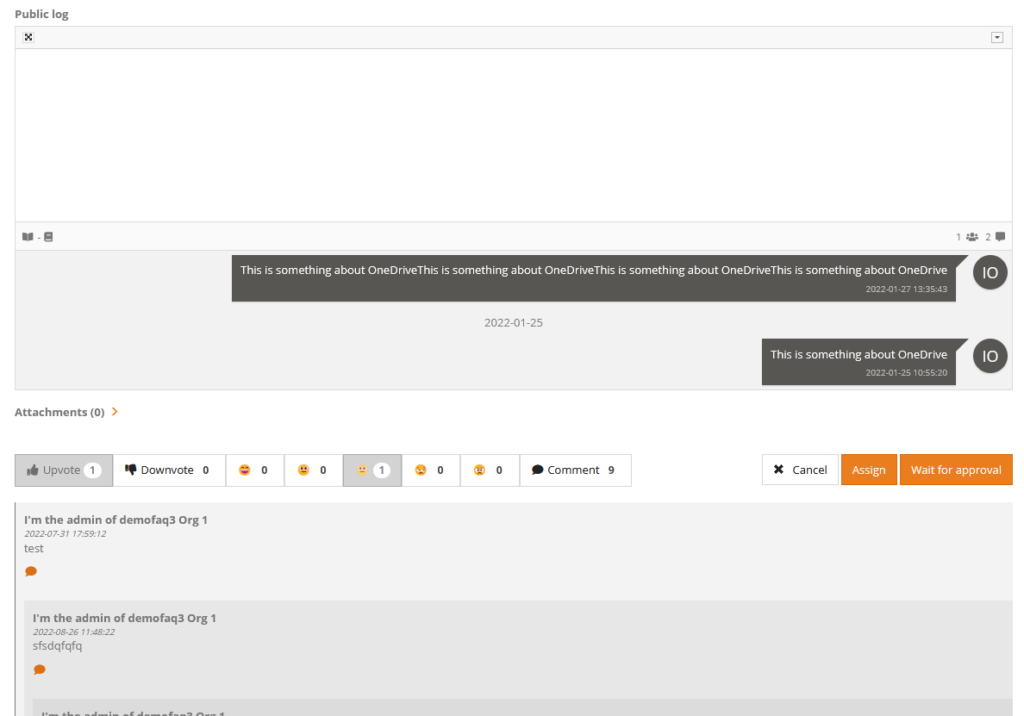This screenshot has height=716, width=1024.
Task: Toggle the selected neutral face reaction
Action: (372, 470)
